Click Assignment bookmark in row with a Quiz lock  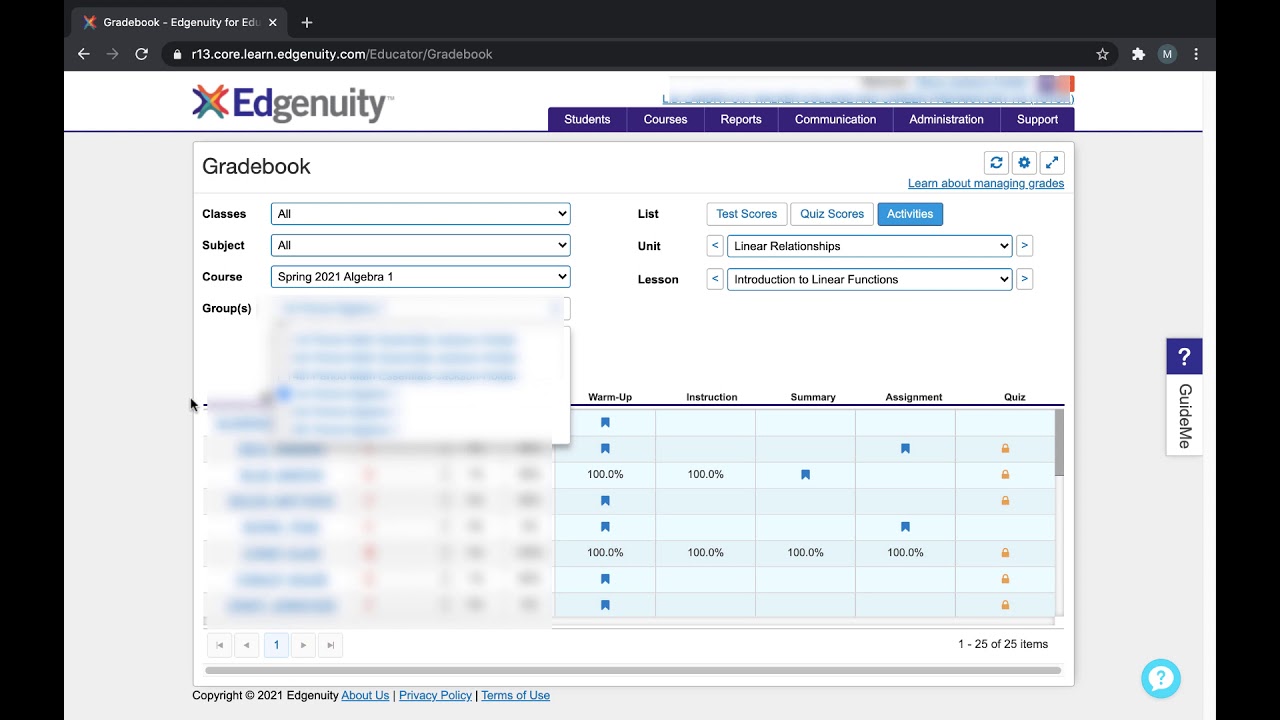pos(905,449)
